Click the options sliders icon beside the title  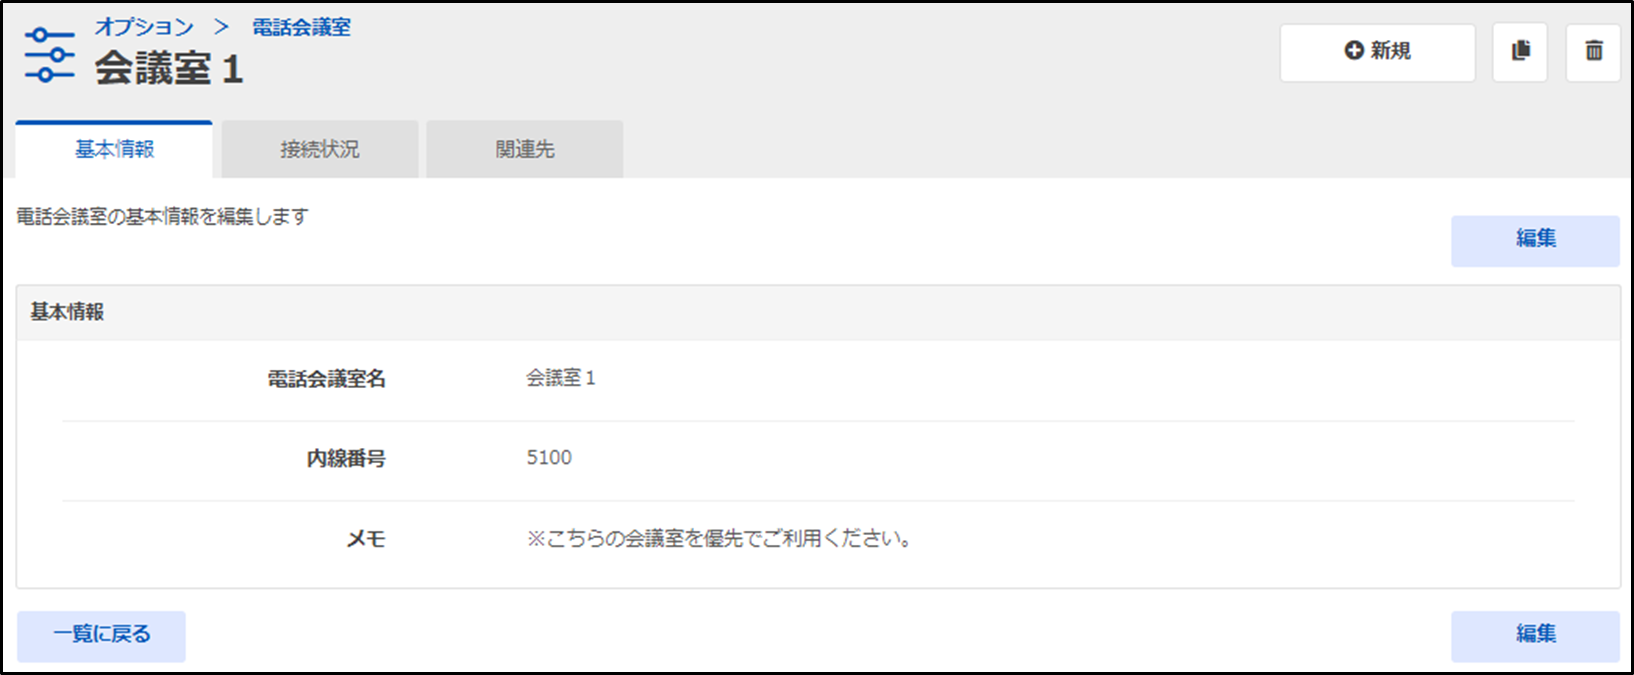pos(49,56)
